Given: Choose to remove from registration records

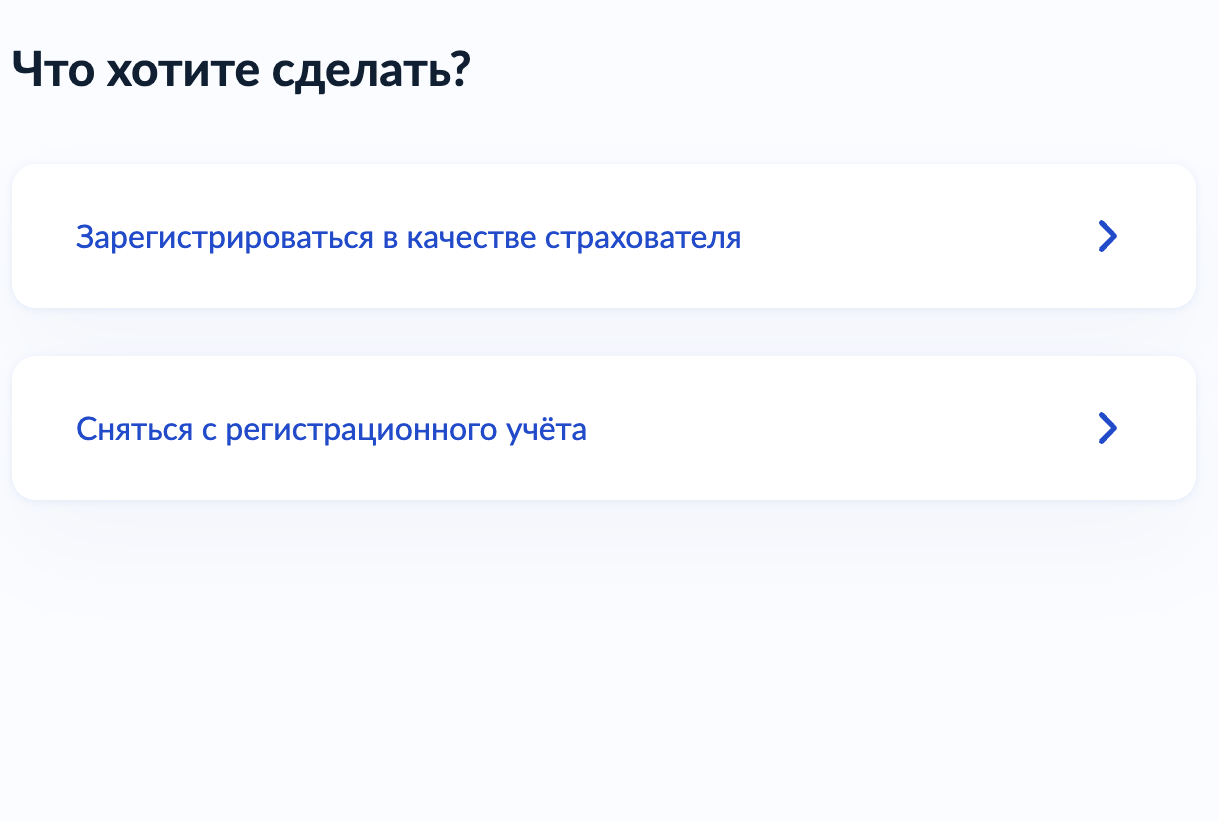Looking at the screenshot, I should coord(331,430).
